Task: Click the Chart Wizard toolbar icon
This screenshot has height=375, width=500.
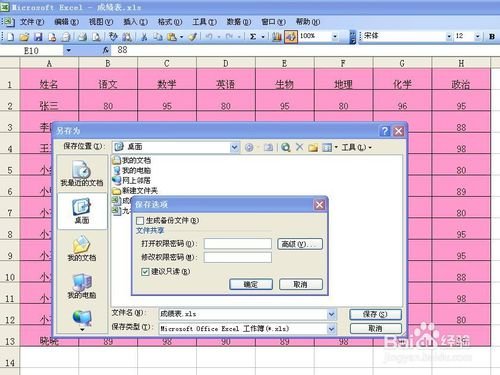Action: [x=276, y=37]
